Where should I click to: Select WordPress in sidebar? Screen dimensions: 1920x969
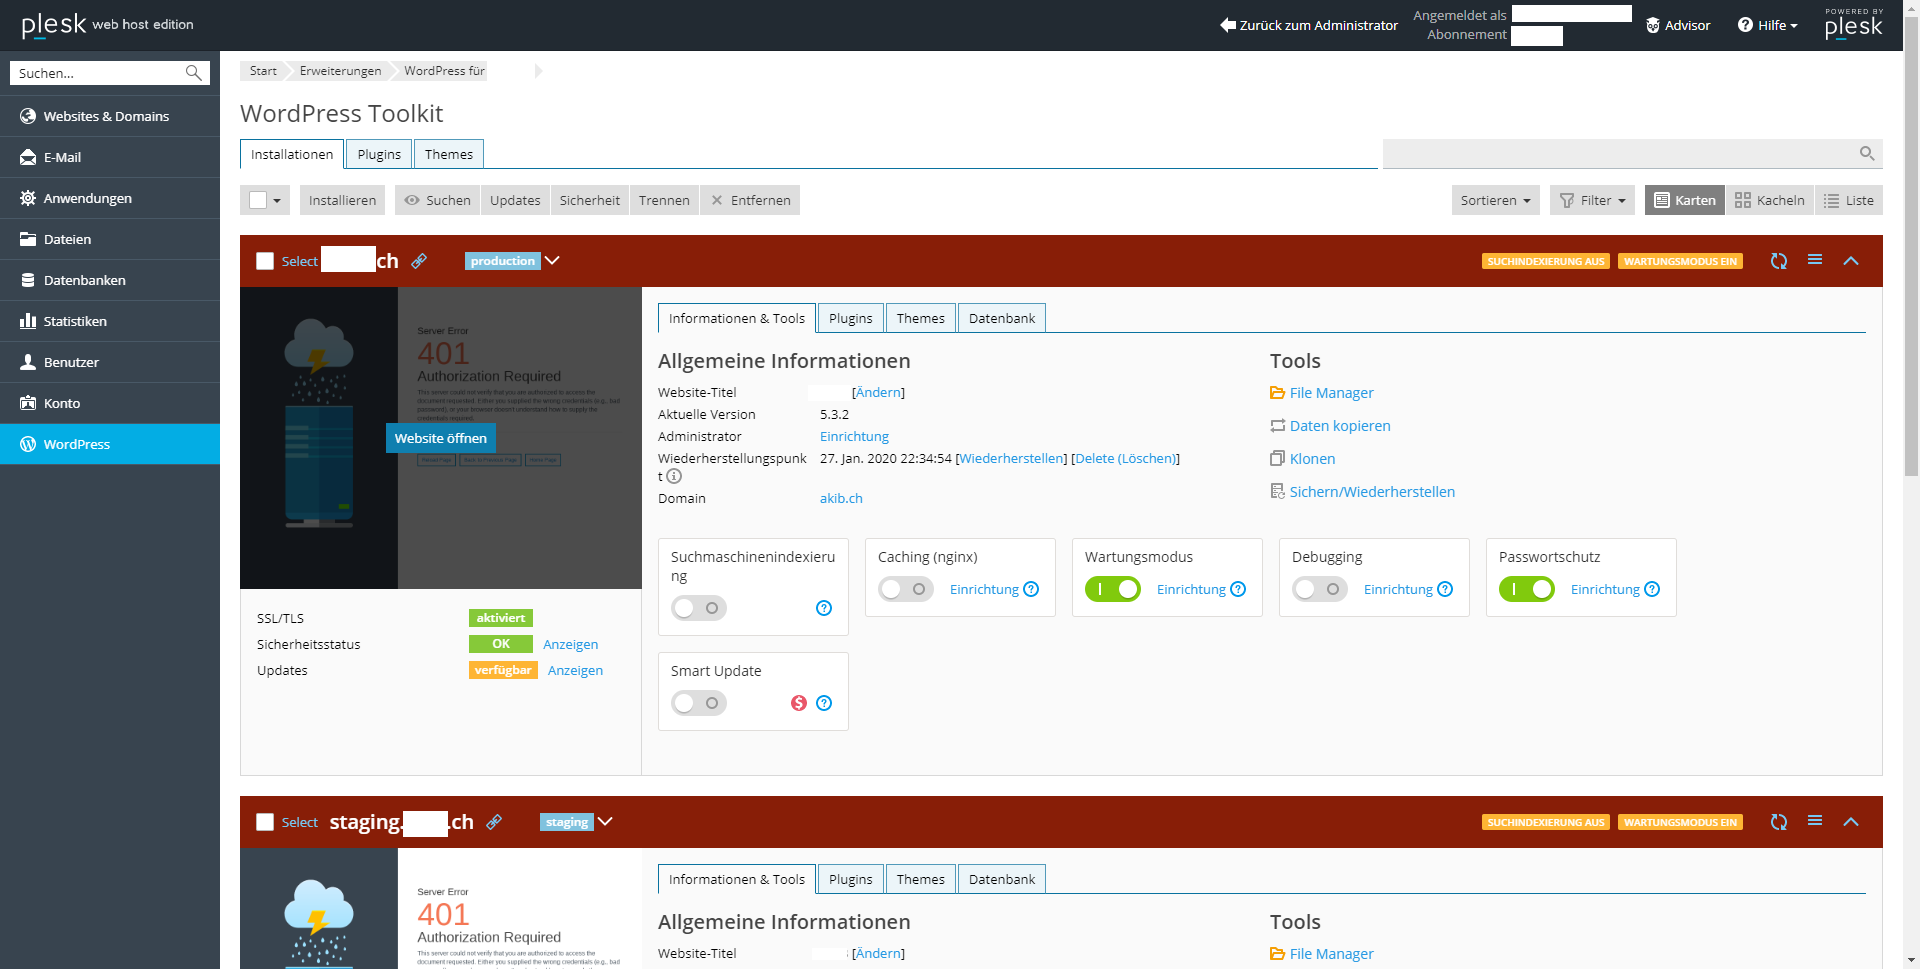point(110,444)
